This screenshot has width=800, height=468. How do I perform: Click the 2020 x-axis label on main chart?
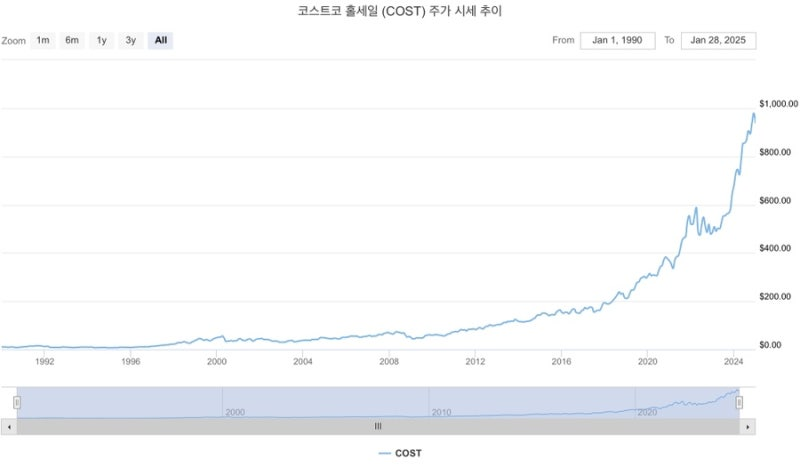pos(647,361)
